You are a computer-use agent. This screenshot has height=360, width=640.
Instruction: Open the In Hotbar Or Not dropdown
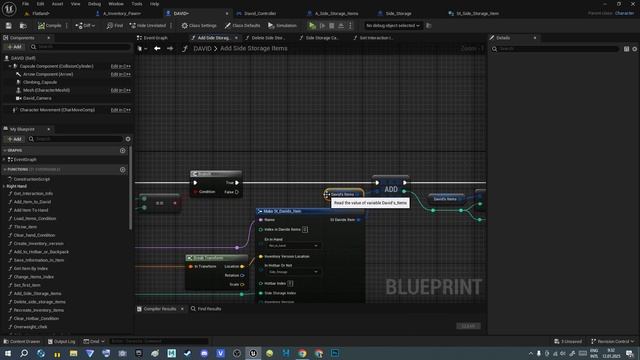click(x=293, y=272)
